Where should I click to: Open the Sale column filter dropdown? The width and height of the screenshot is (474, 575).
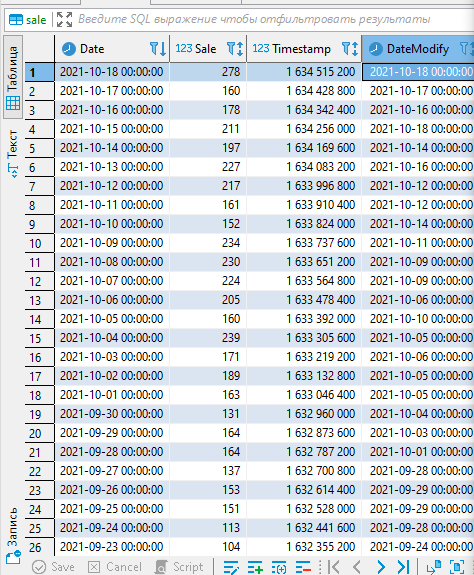click(235, 49)
